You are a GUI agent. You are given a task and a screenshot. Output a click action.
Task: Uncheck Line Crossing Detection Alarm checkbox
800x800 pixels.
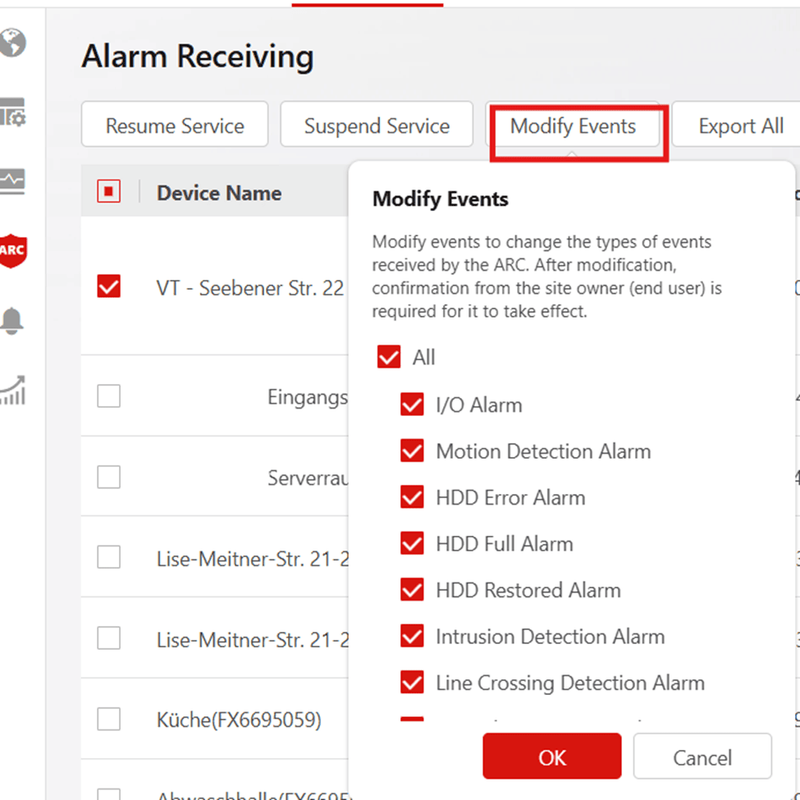(412, 682)
